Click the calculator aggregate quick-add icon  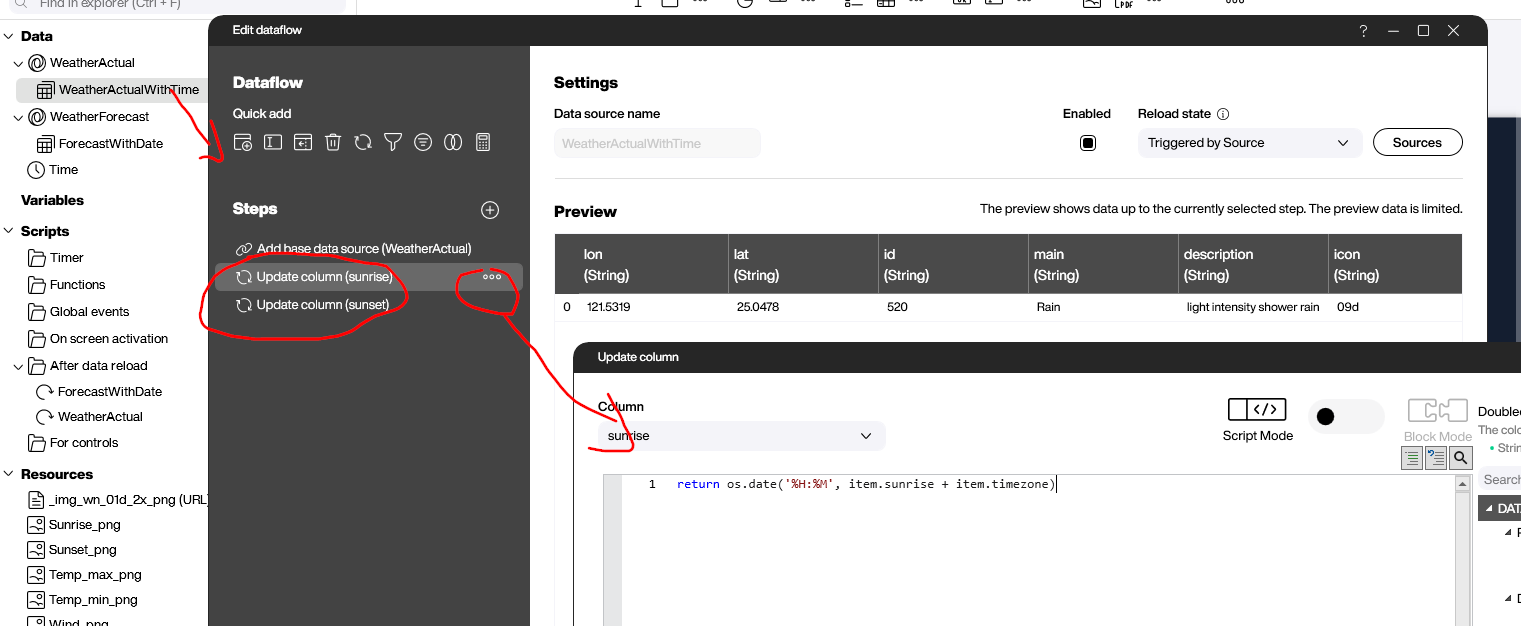coord(483,143)
